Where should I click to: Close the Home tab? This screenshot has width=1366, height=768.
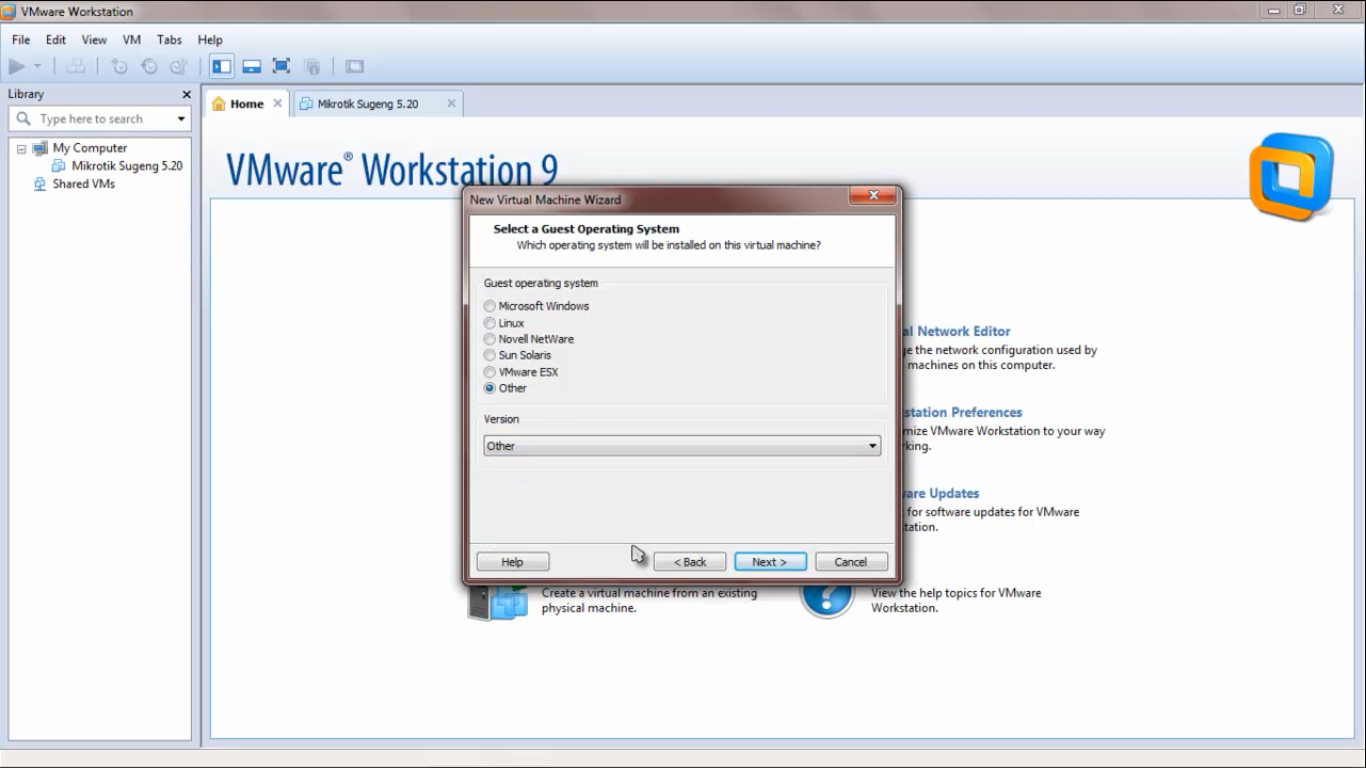click(278, 103)
